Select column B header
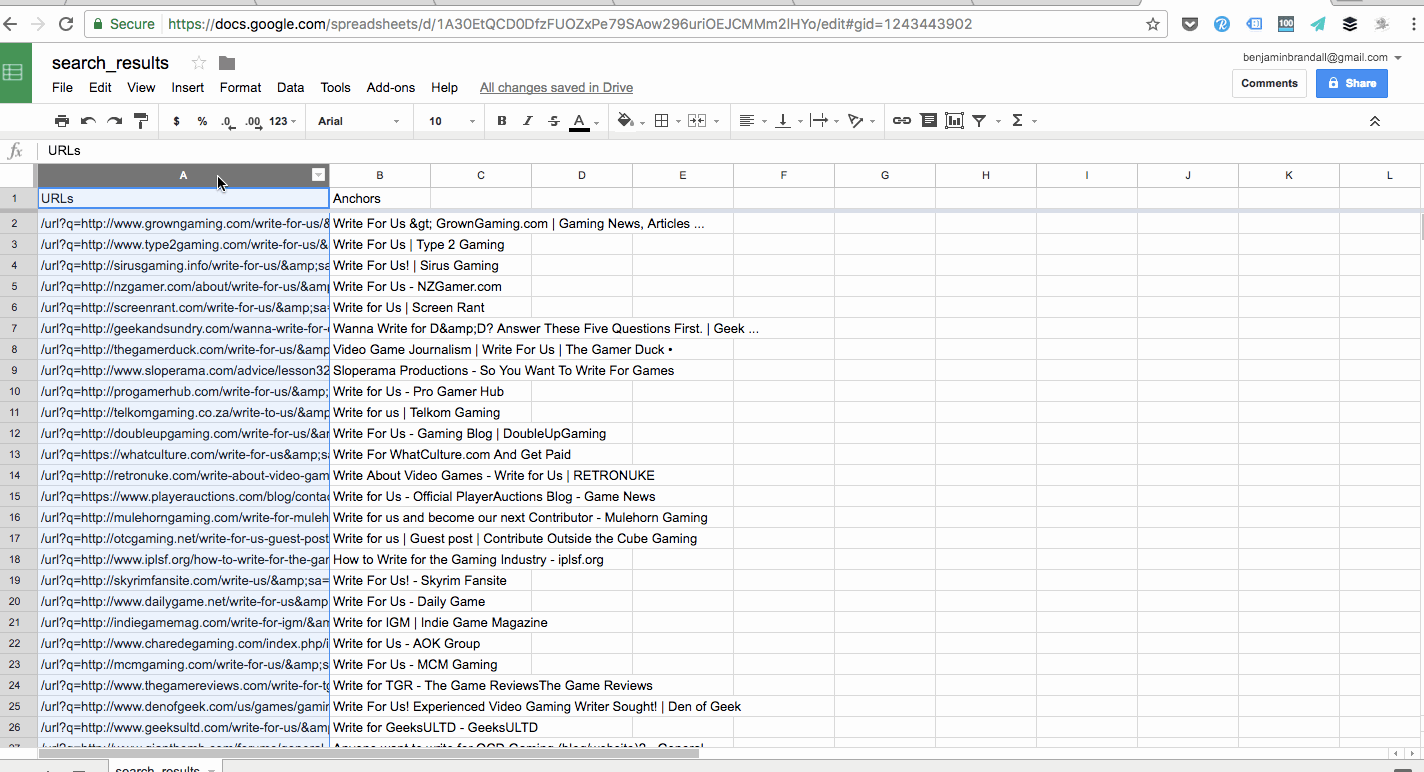The height and width of the screenshot is (772, 1424). (380, 175)
